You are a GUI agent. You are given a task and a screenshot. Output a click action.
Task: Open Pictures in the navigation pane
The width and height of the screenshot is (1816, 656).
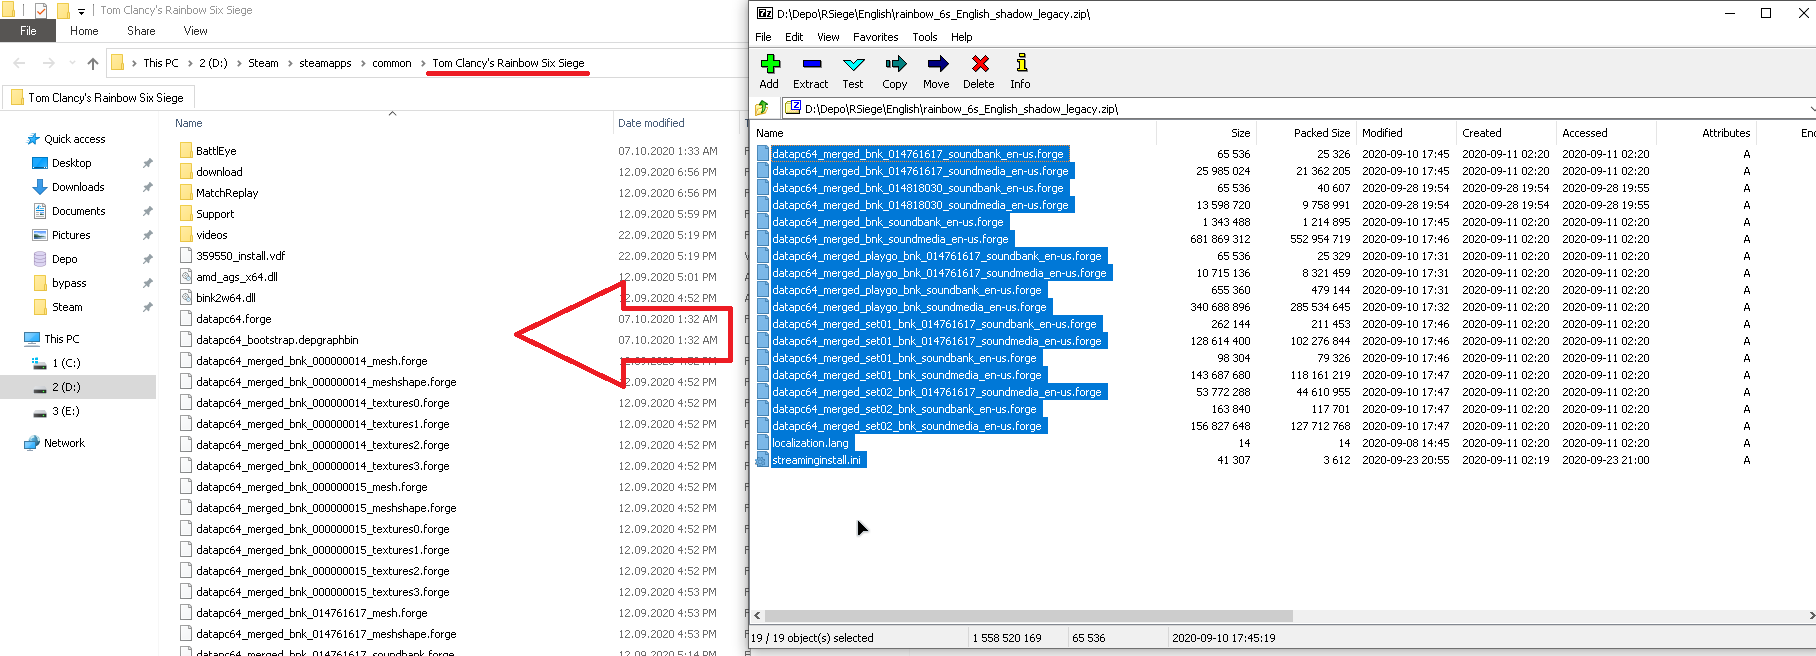tap(71, 235)
